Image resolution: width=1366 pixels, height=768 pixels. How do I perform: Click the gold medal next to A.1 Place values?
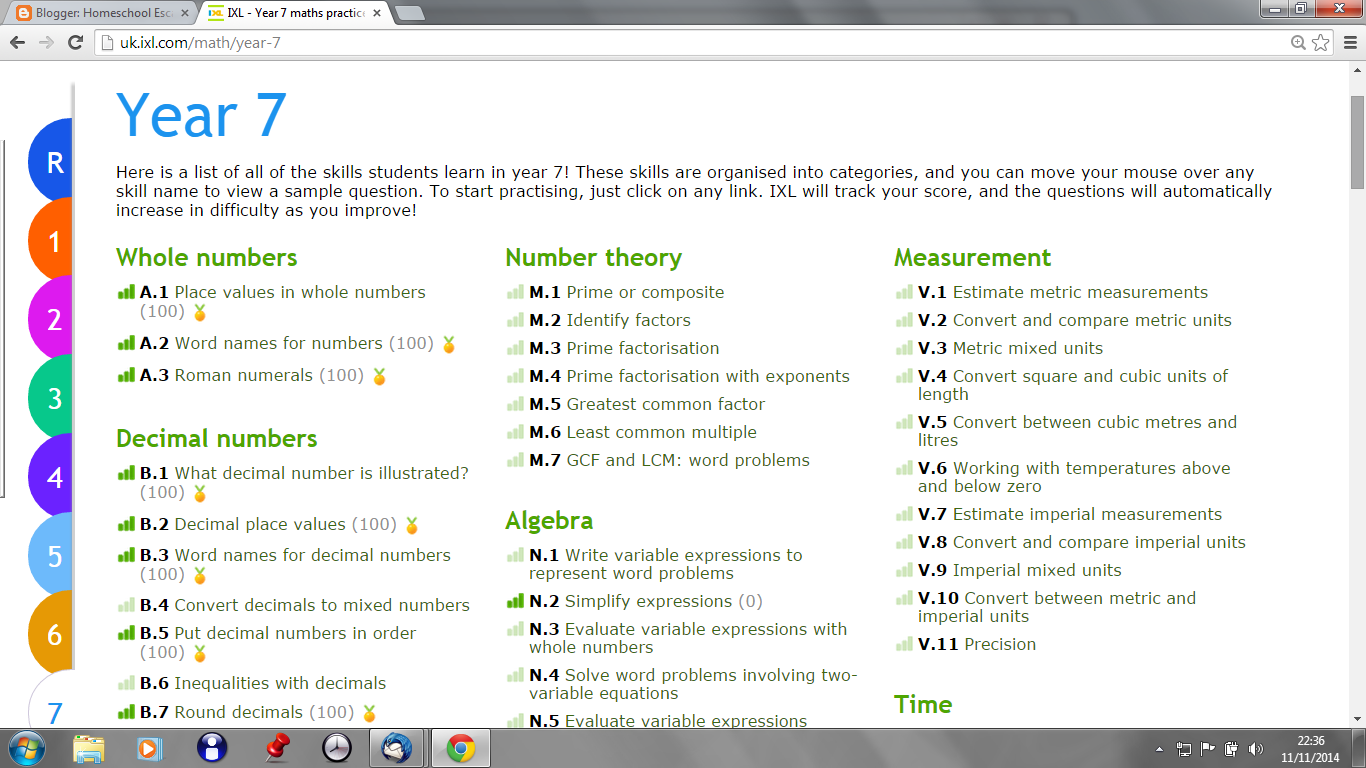coord(200,312)
